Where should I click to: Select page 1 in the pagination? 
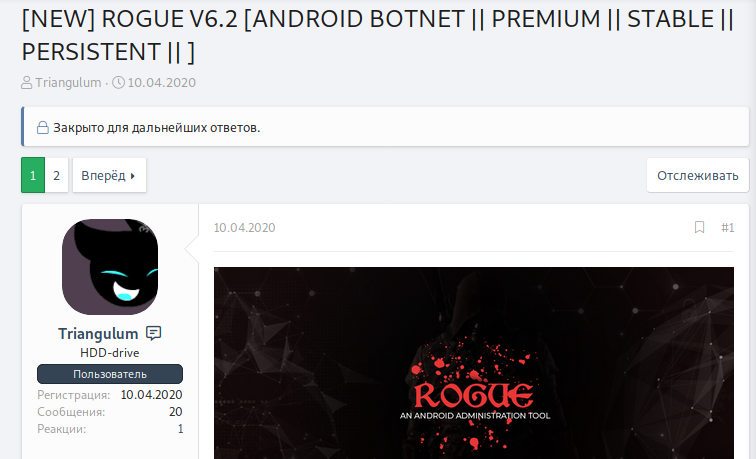pyautogui.click(x=33, y=175)
